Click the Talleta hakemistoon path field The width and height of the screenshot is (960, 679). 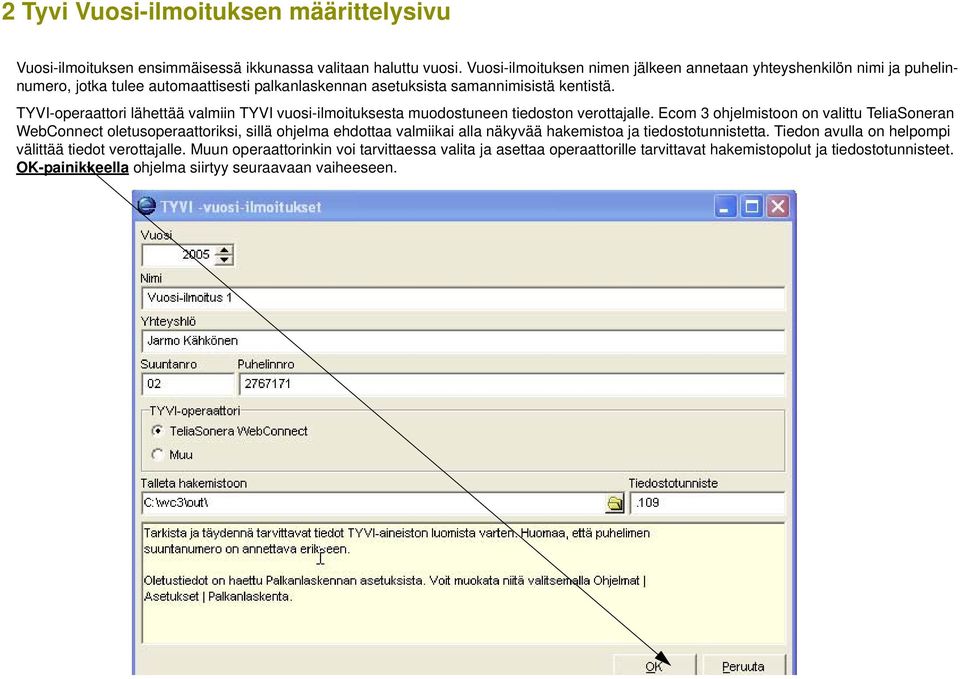[x=373, y=503]
